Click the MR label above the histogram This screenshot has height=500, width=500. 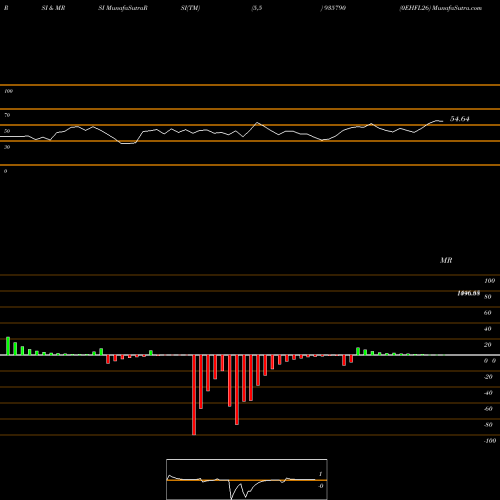click(x=446, y=260)
